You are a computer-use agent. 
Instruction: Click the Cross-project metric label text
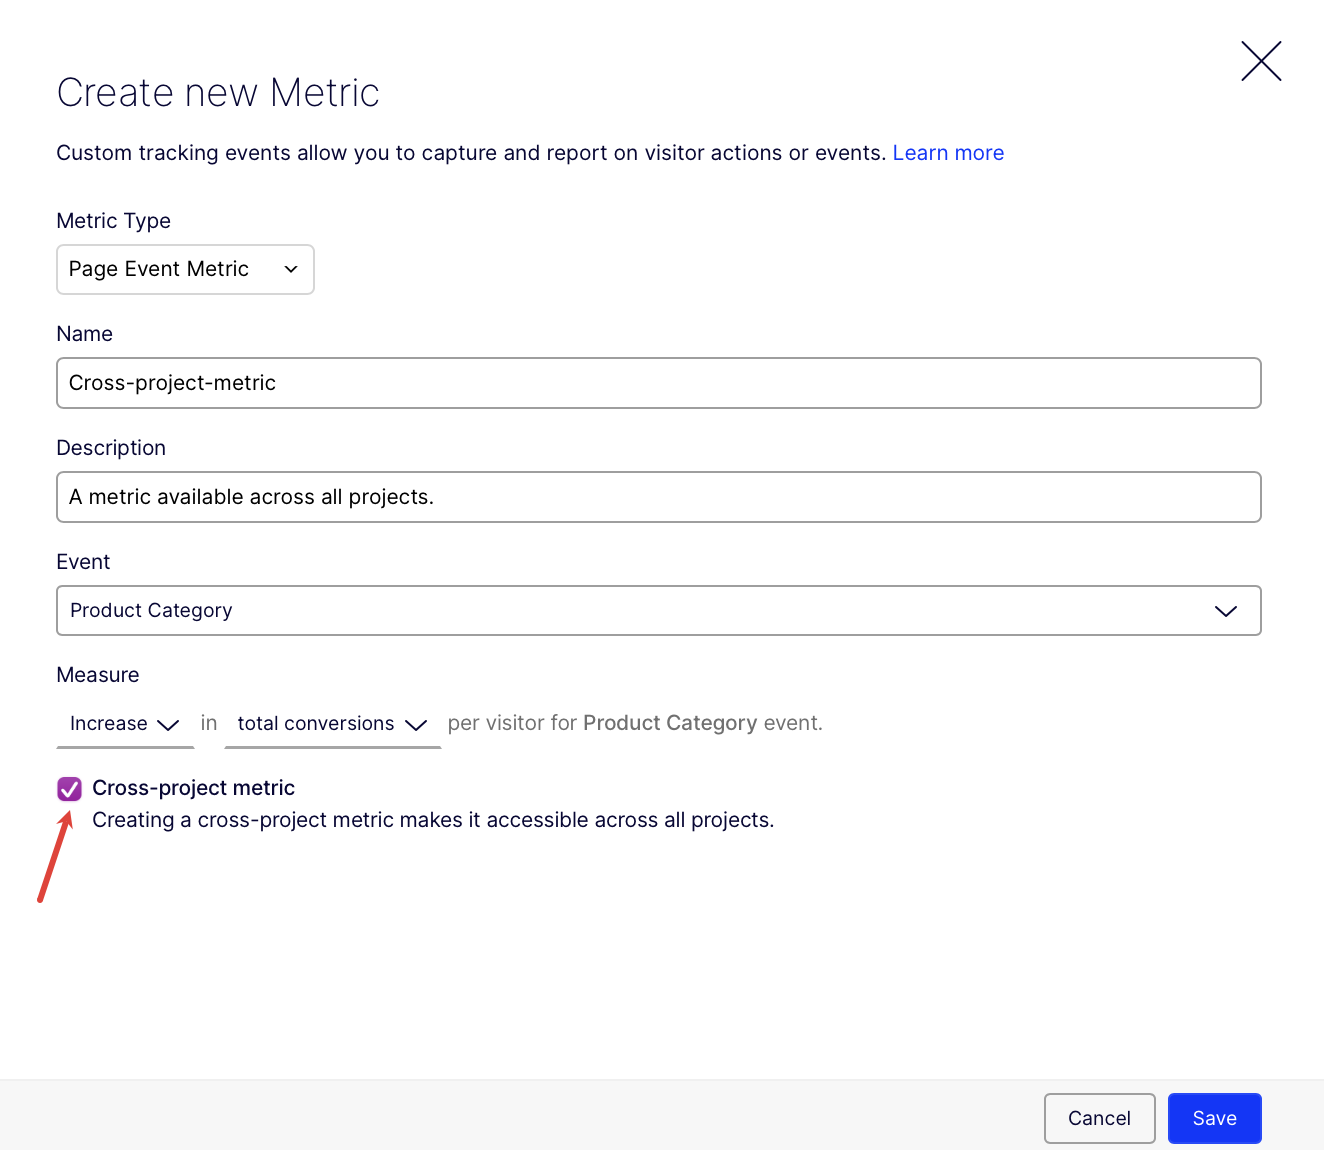coord(193,788)
